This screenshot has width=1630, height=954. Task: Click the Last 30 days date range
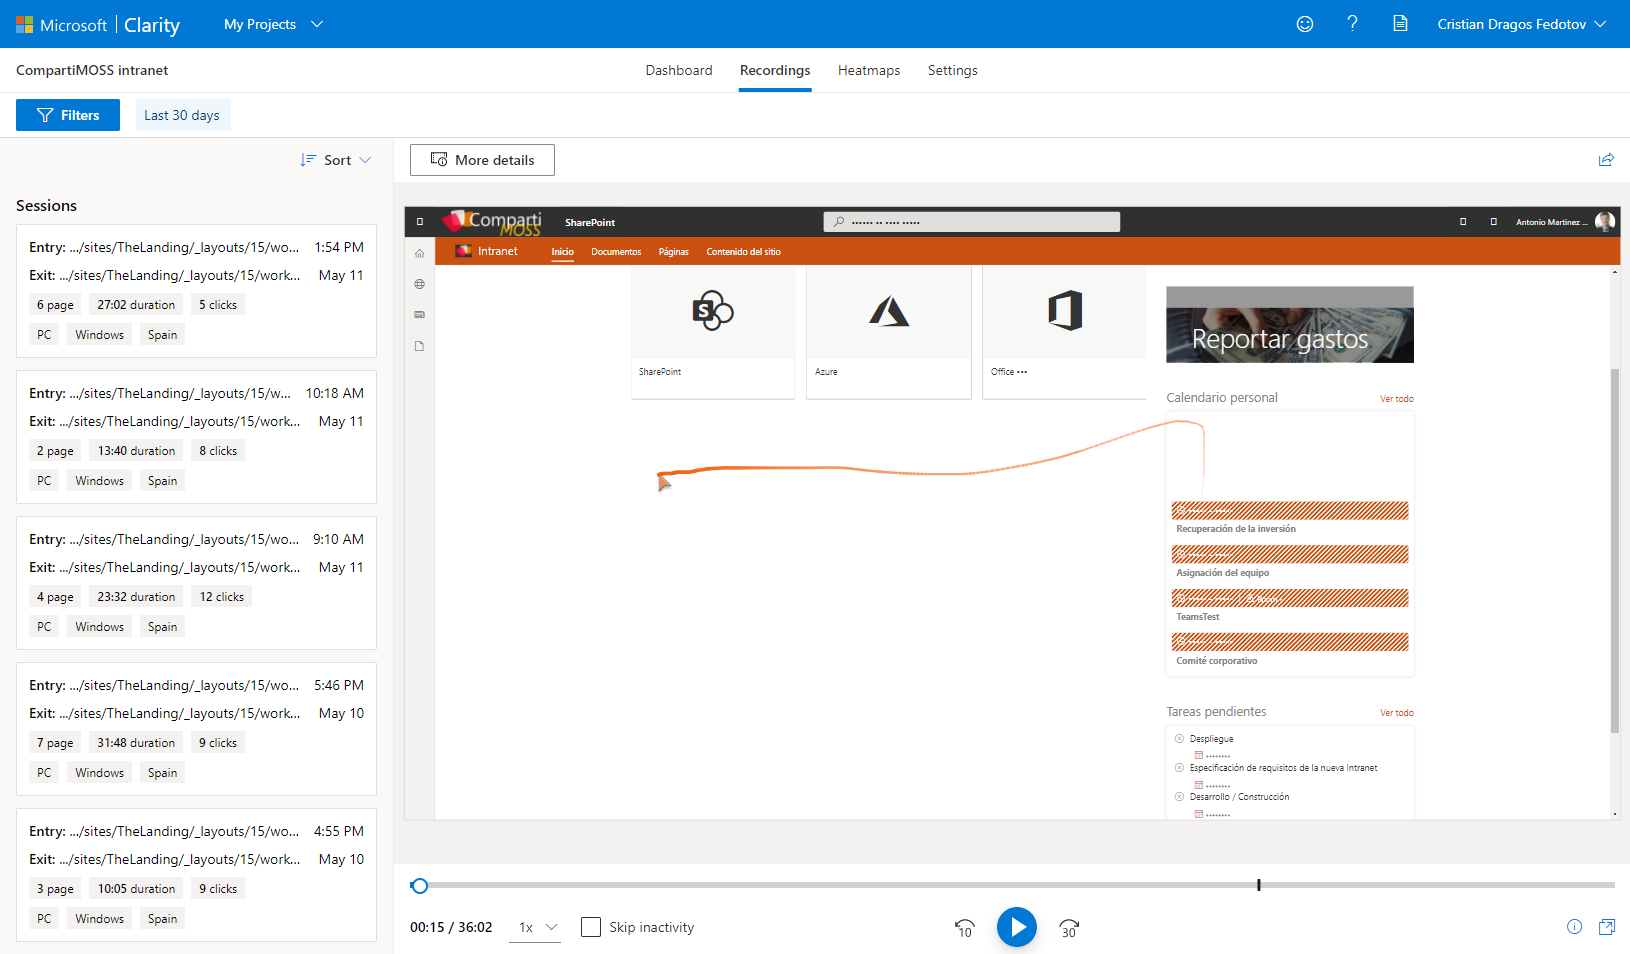(x=182, y=114)
